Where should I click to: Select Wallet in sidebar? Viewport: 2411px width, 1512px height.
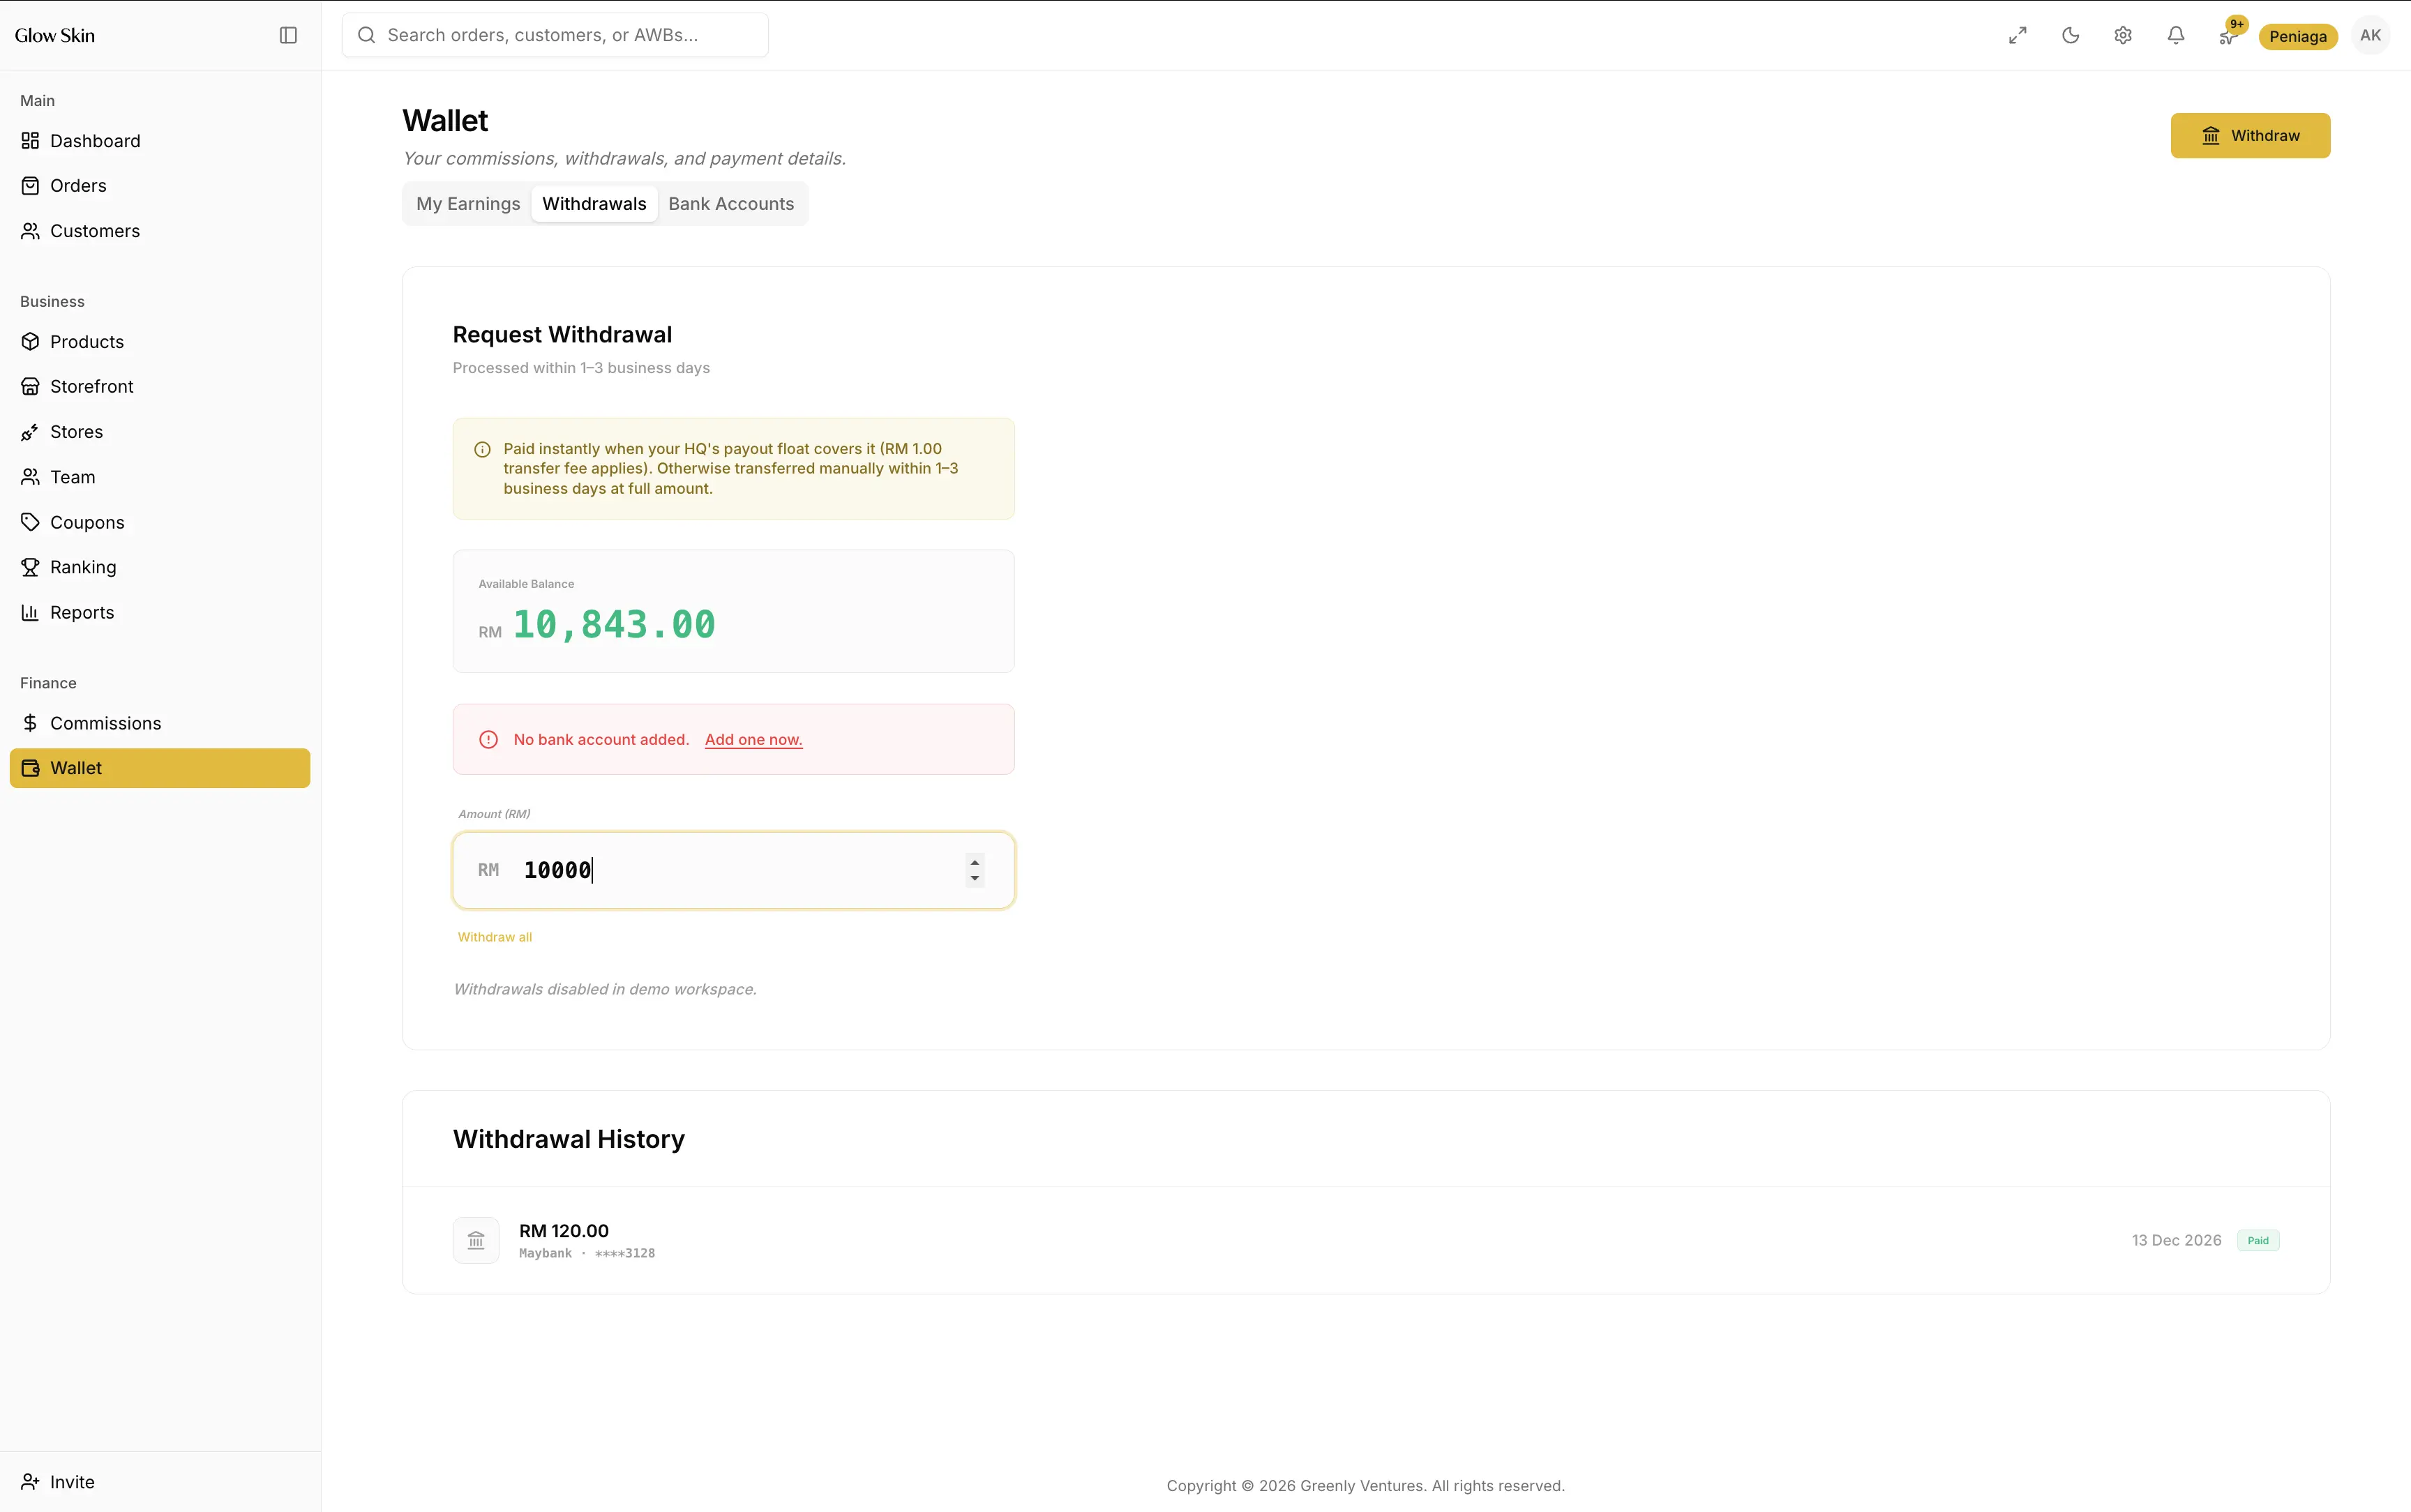[x=160, y=768]
